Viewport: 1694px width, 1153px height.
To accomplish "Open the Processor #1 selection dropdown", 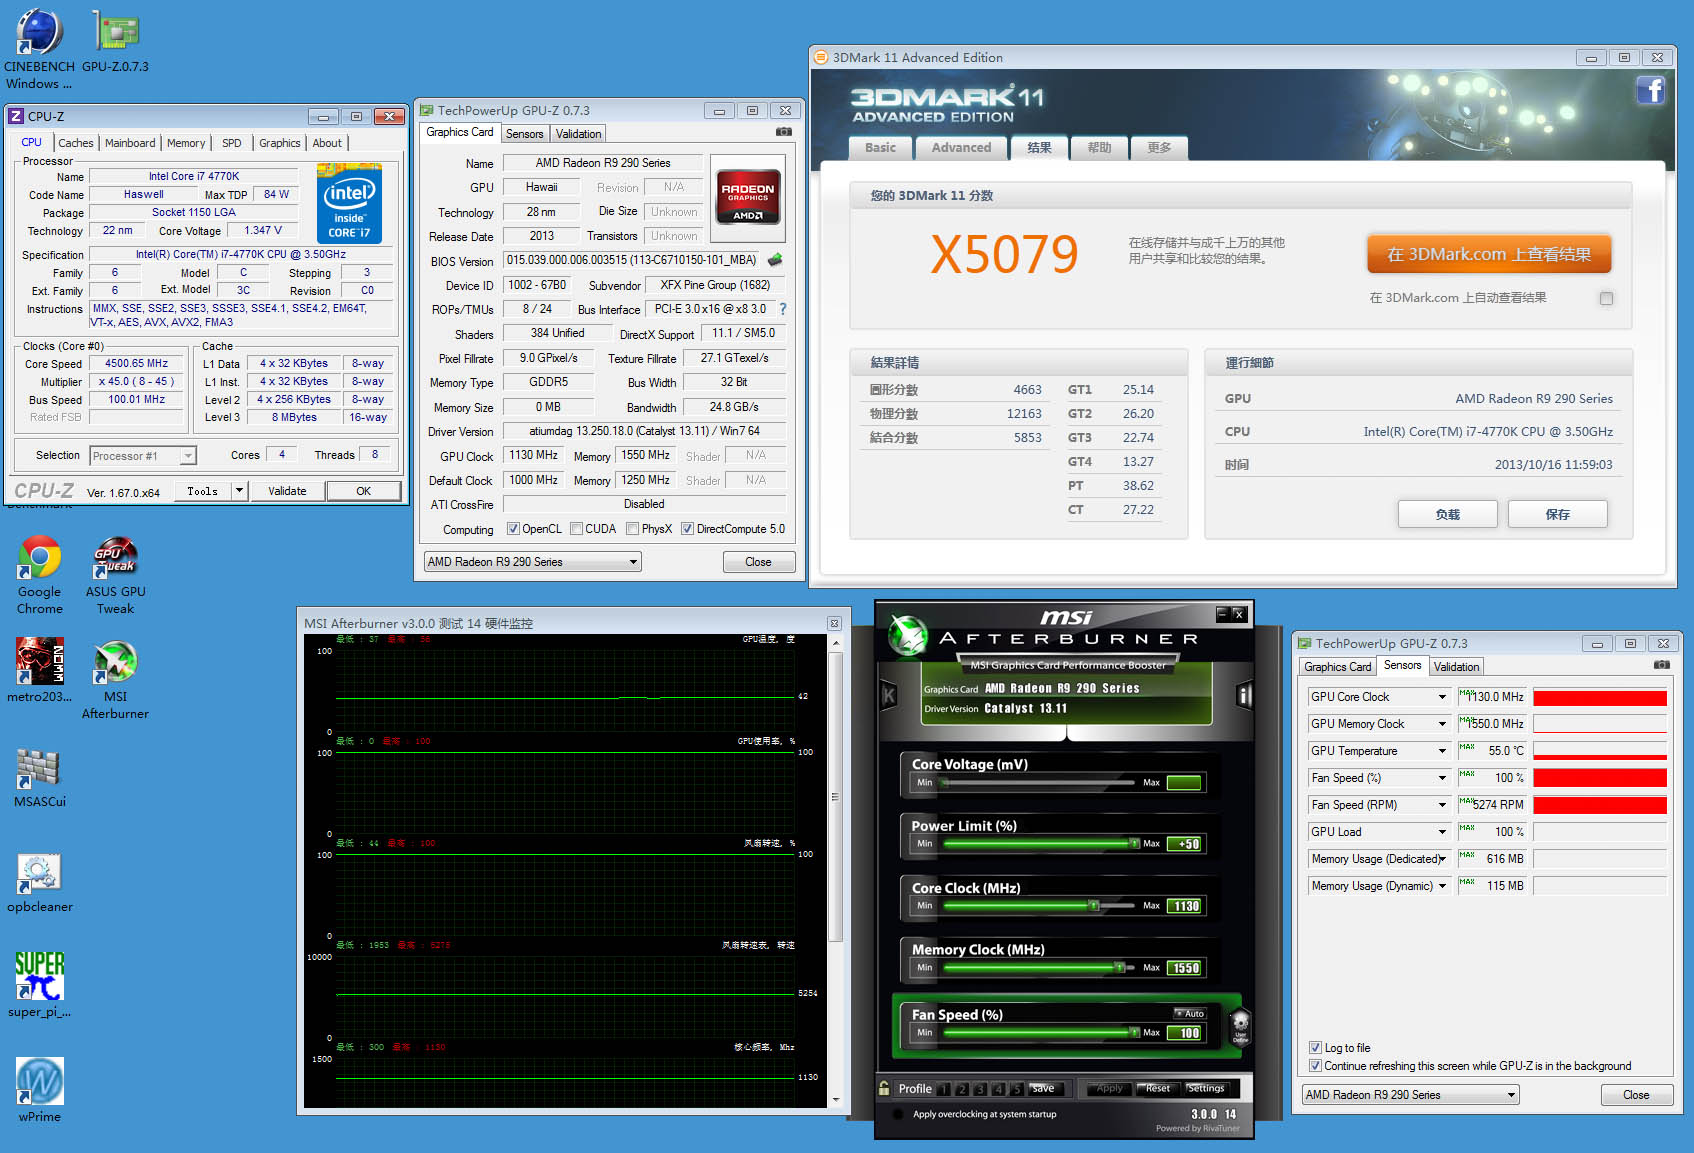I will click(x=187, y=456).
